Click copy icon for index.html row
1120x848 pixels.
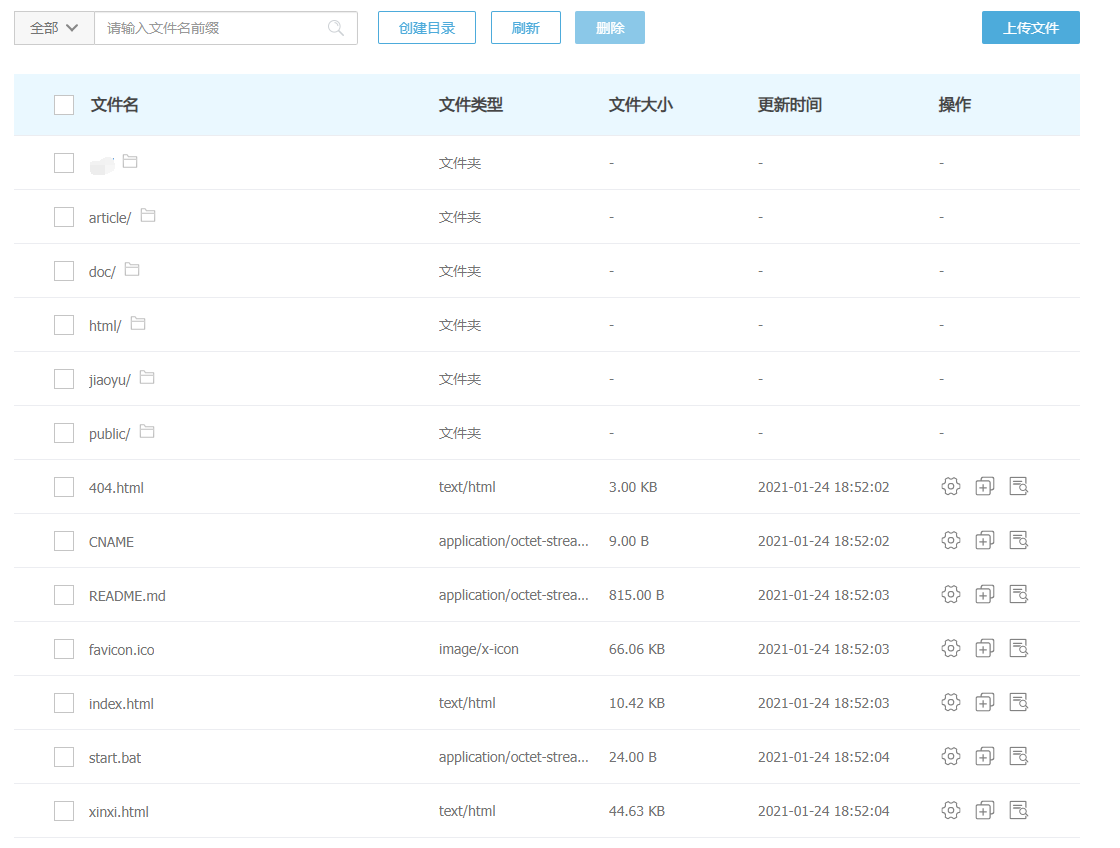(985, 703)
